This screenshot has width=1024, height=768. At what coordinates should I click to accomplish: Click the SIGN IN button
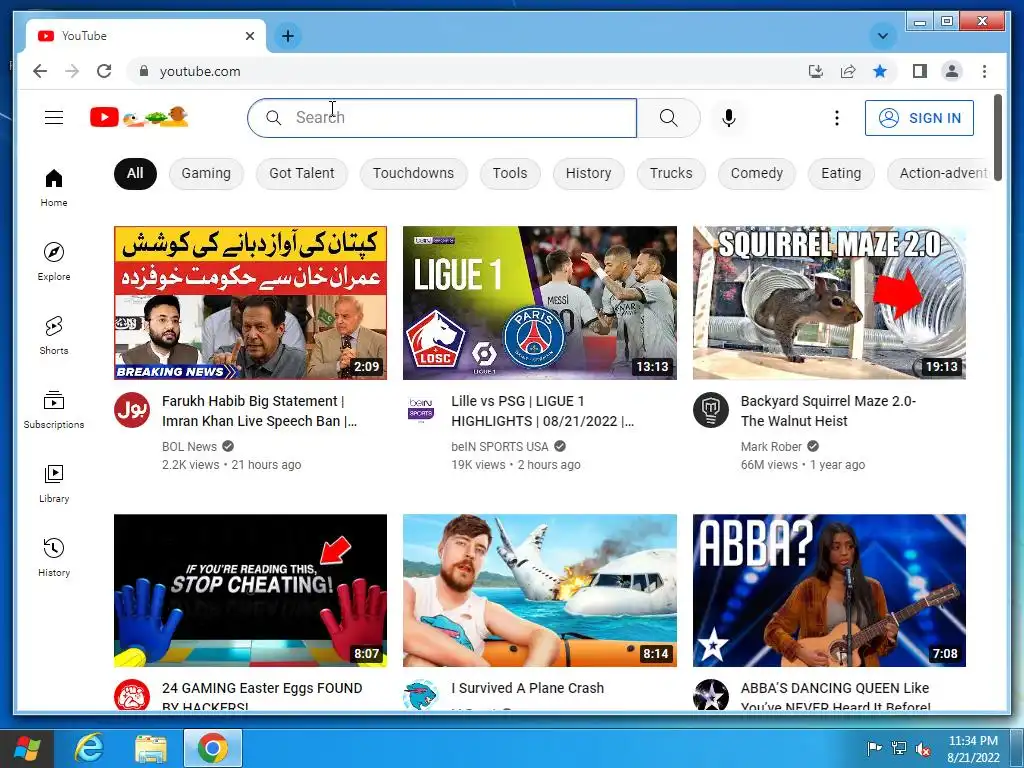pos(919,118)
